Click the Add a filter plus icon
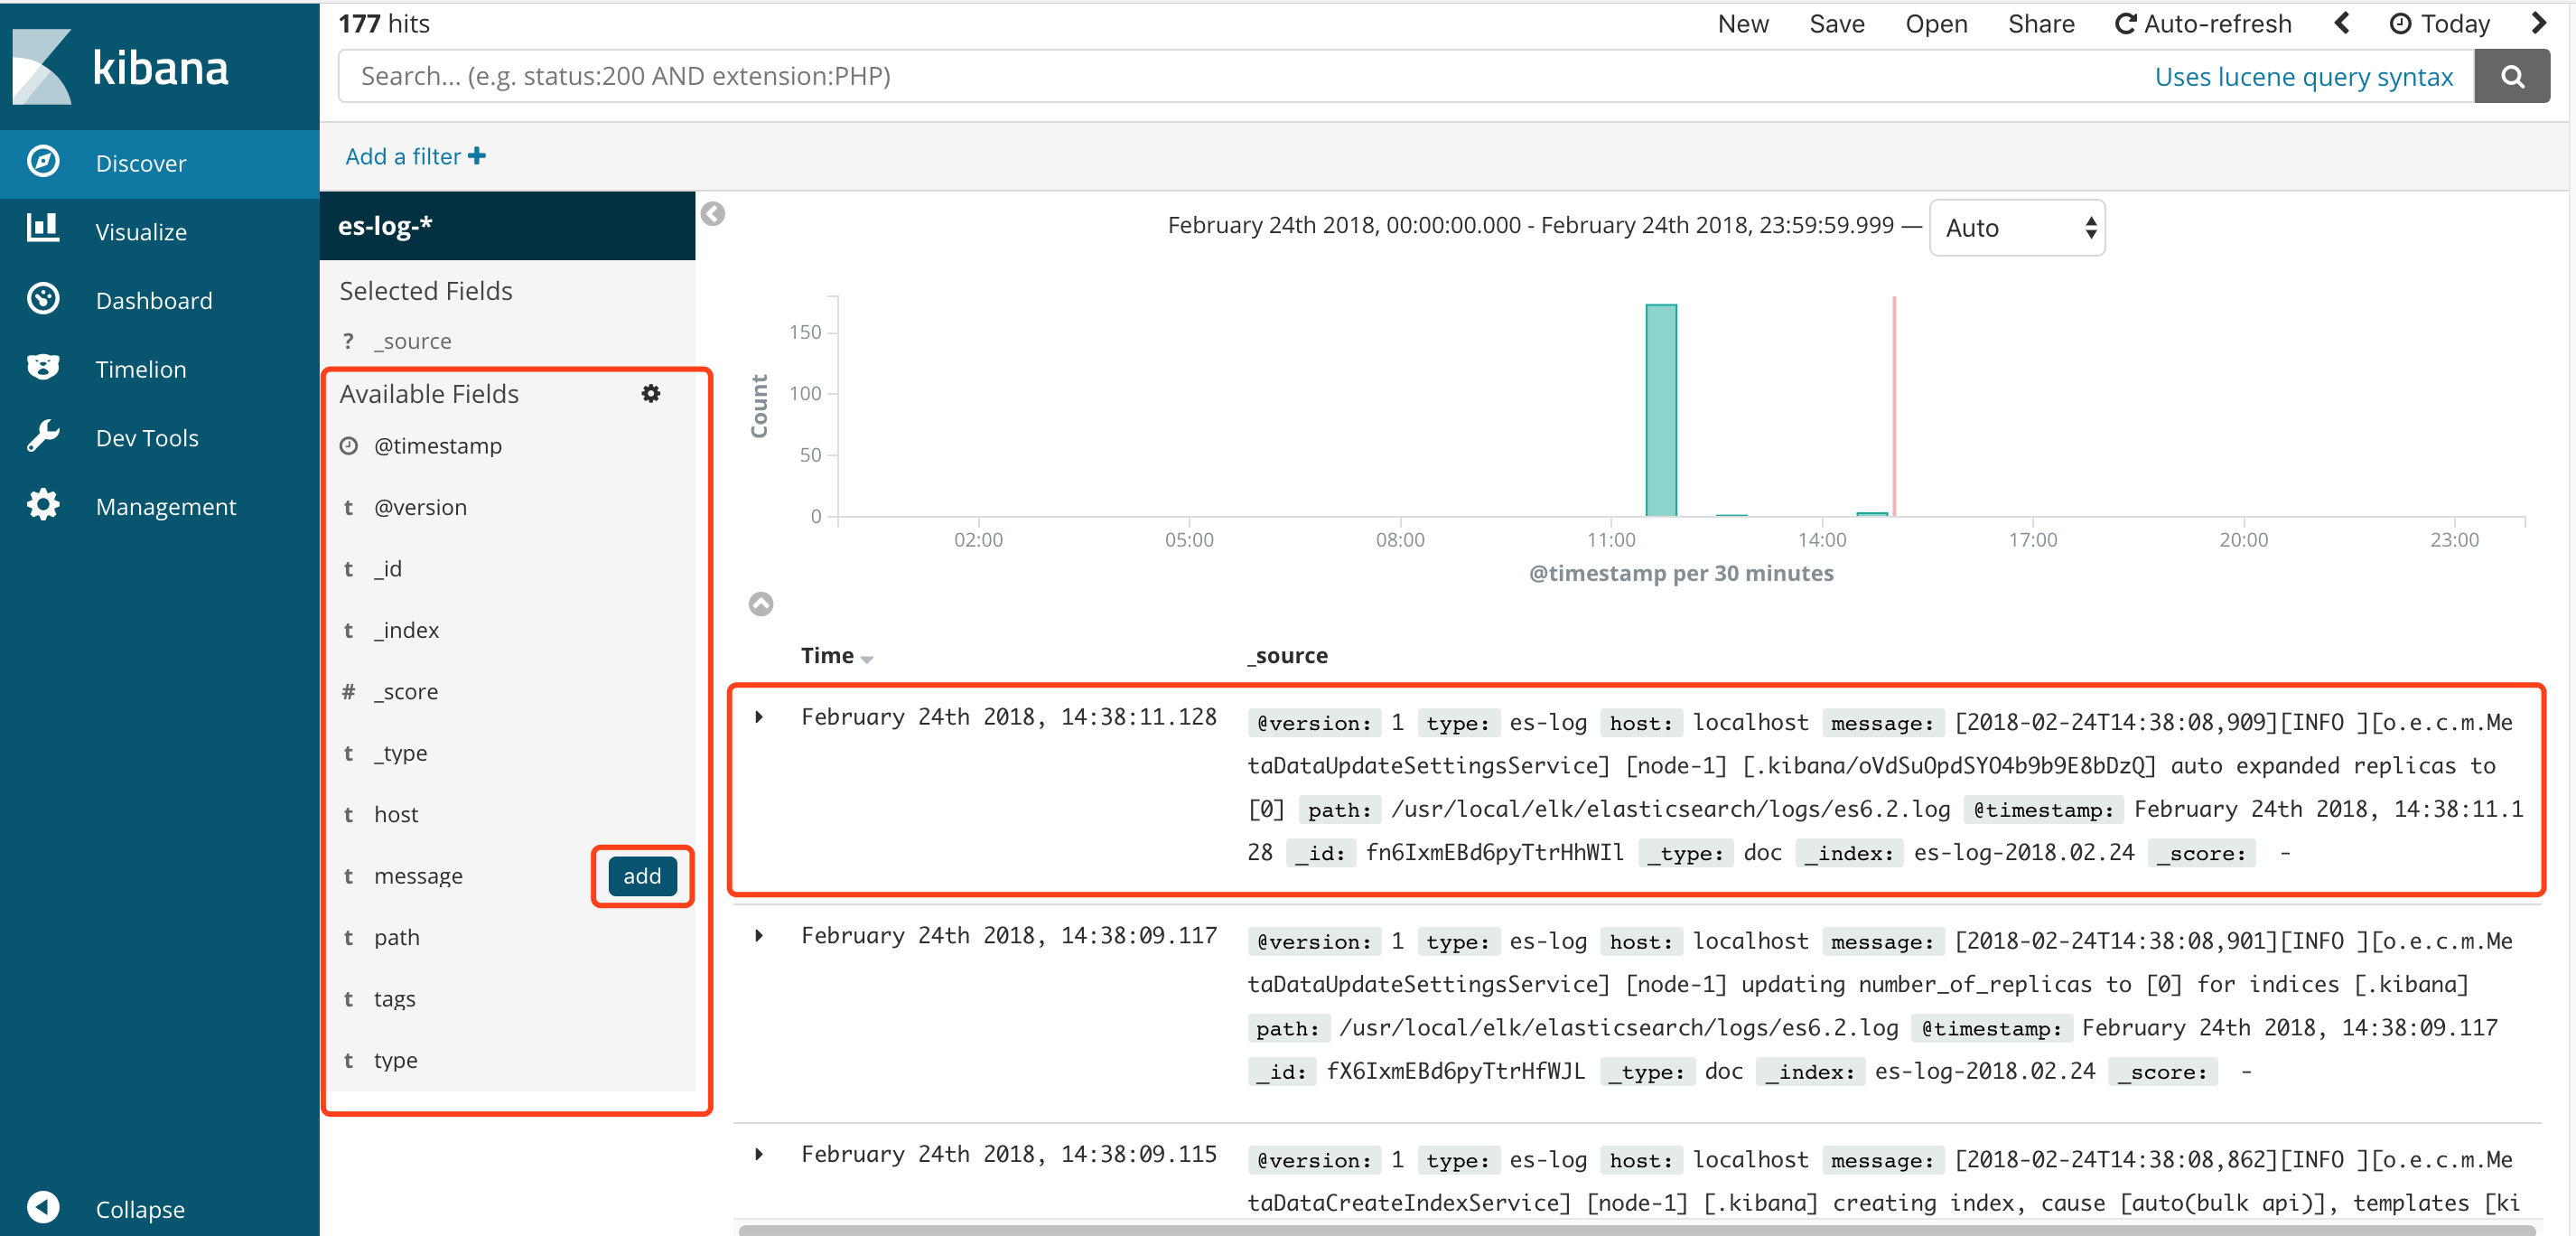2576x1236 pixels. pos(477,156)
